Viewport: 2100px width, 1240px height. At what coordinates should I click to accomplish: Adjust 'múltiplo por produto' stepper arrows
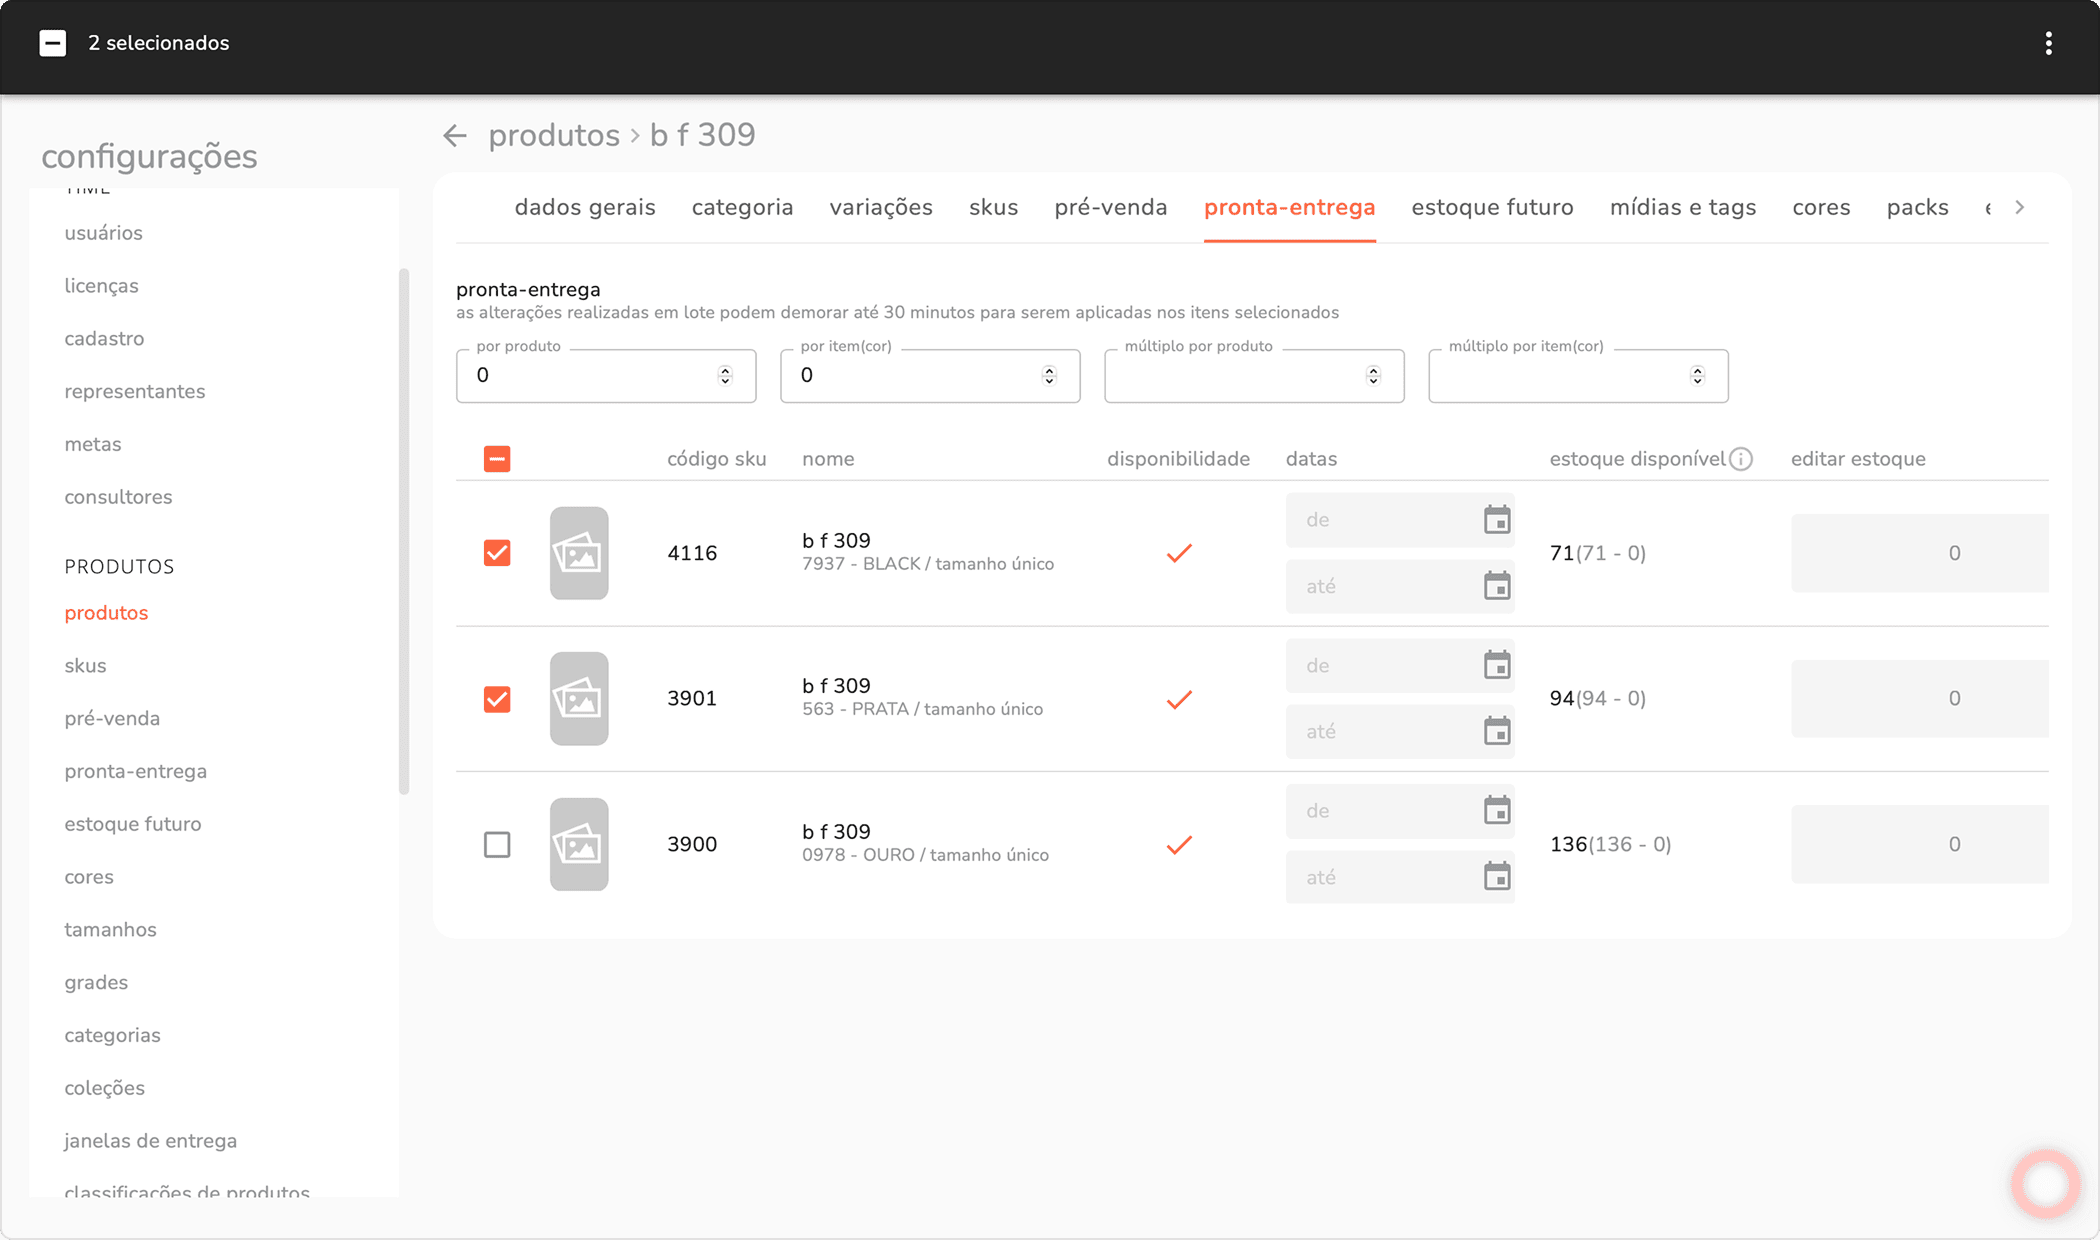pos(1373,376)
